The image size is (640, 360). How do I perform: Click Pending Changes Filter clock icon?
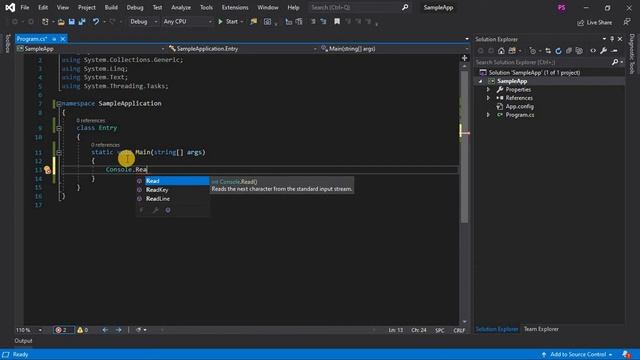(532, 51)
